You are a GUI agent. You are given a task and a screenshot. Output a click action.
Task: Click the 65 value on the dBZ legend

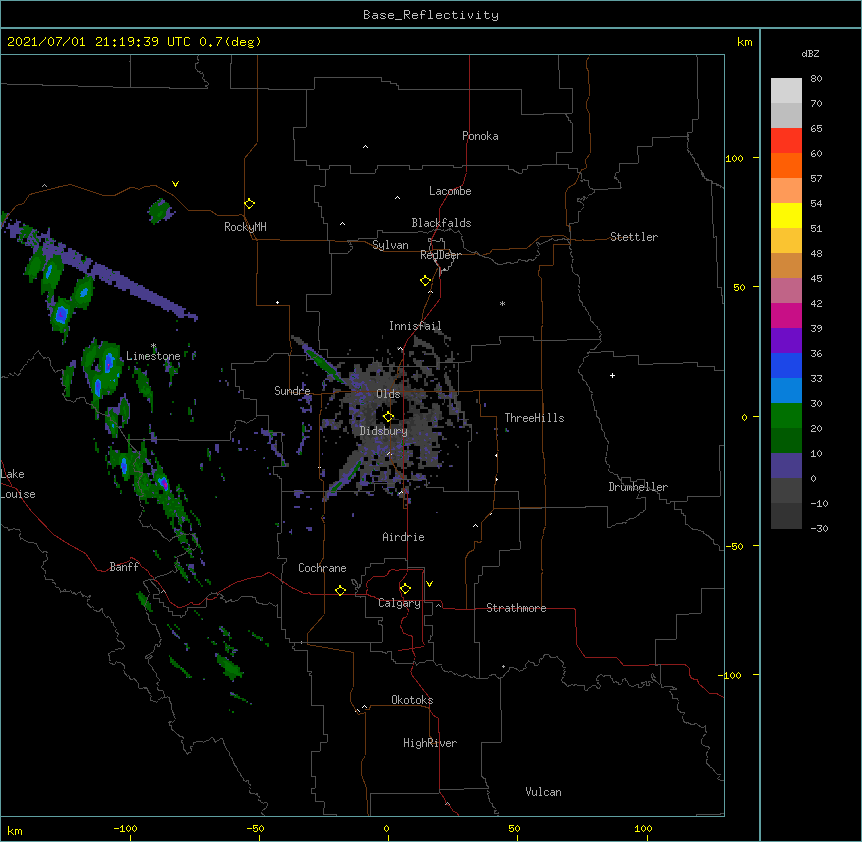point(816,129)
